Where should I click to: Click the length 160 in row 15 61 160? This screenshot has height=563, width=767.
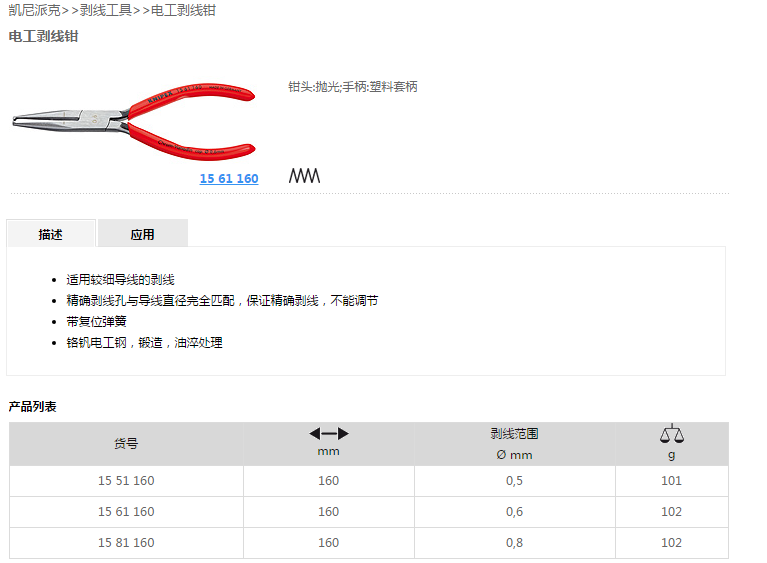click(329, 512)
